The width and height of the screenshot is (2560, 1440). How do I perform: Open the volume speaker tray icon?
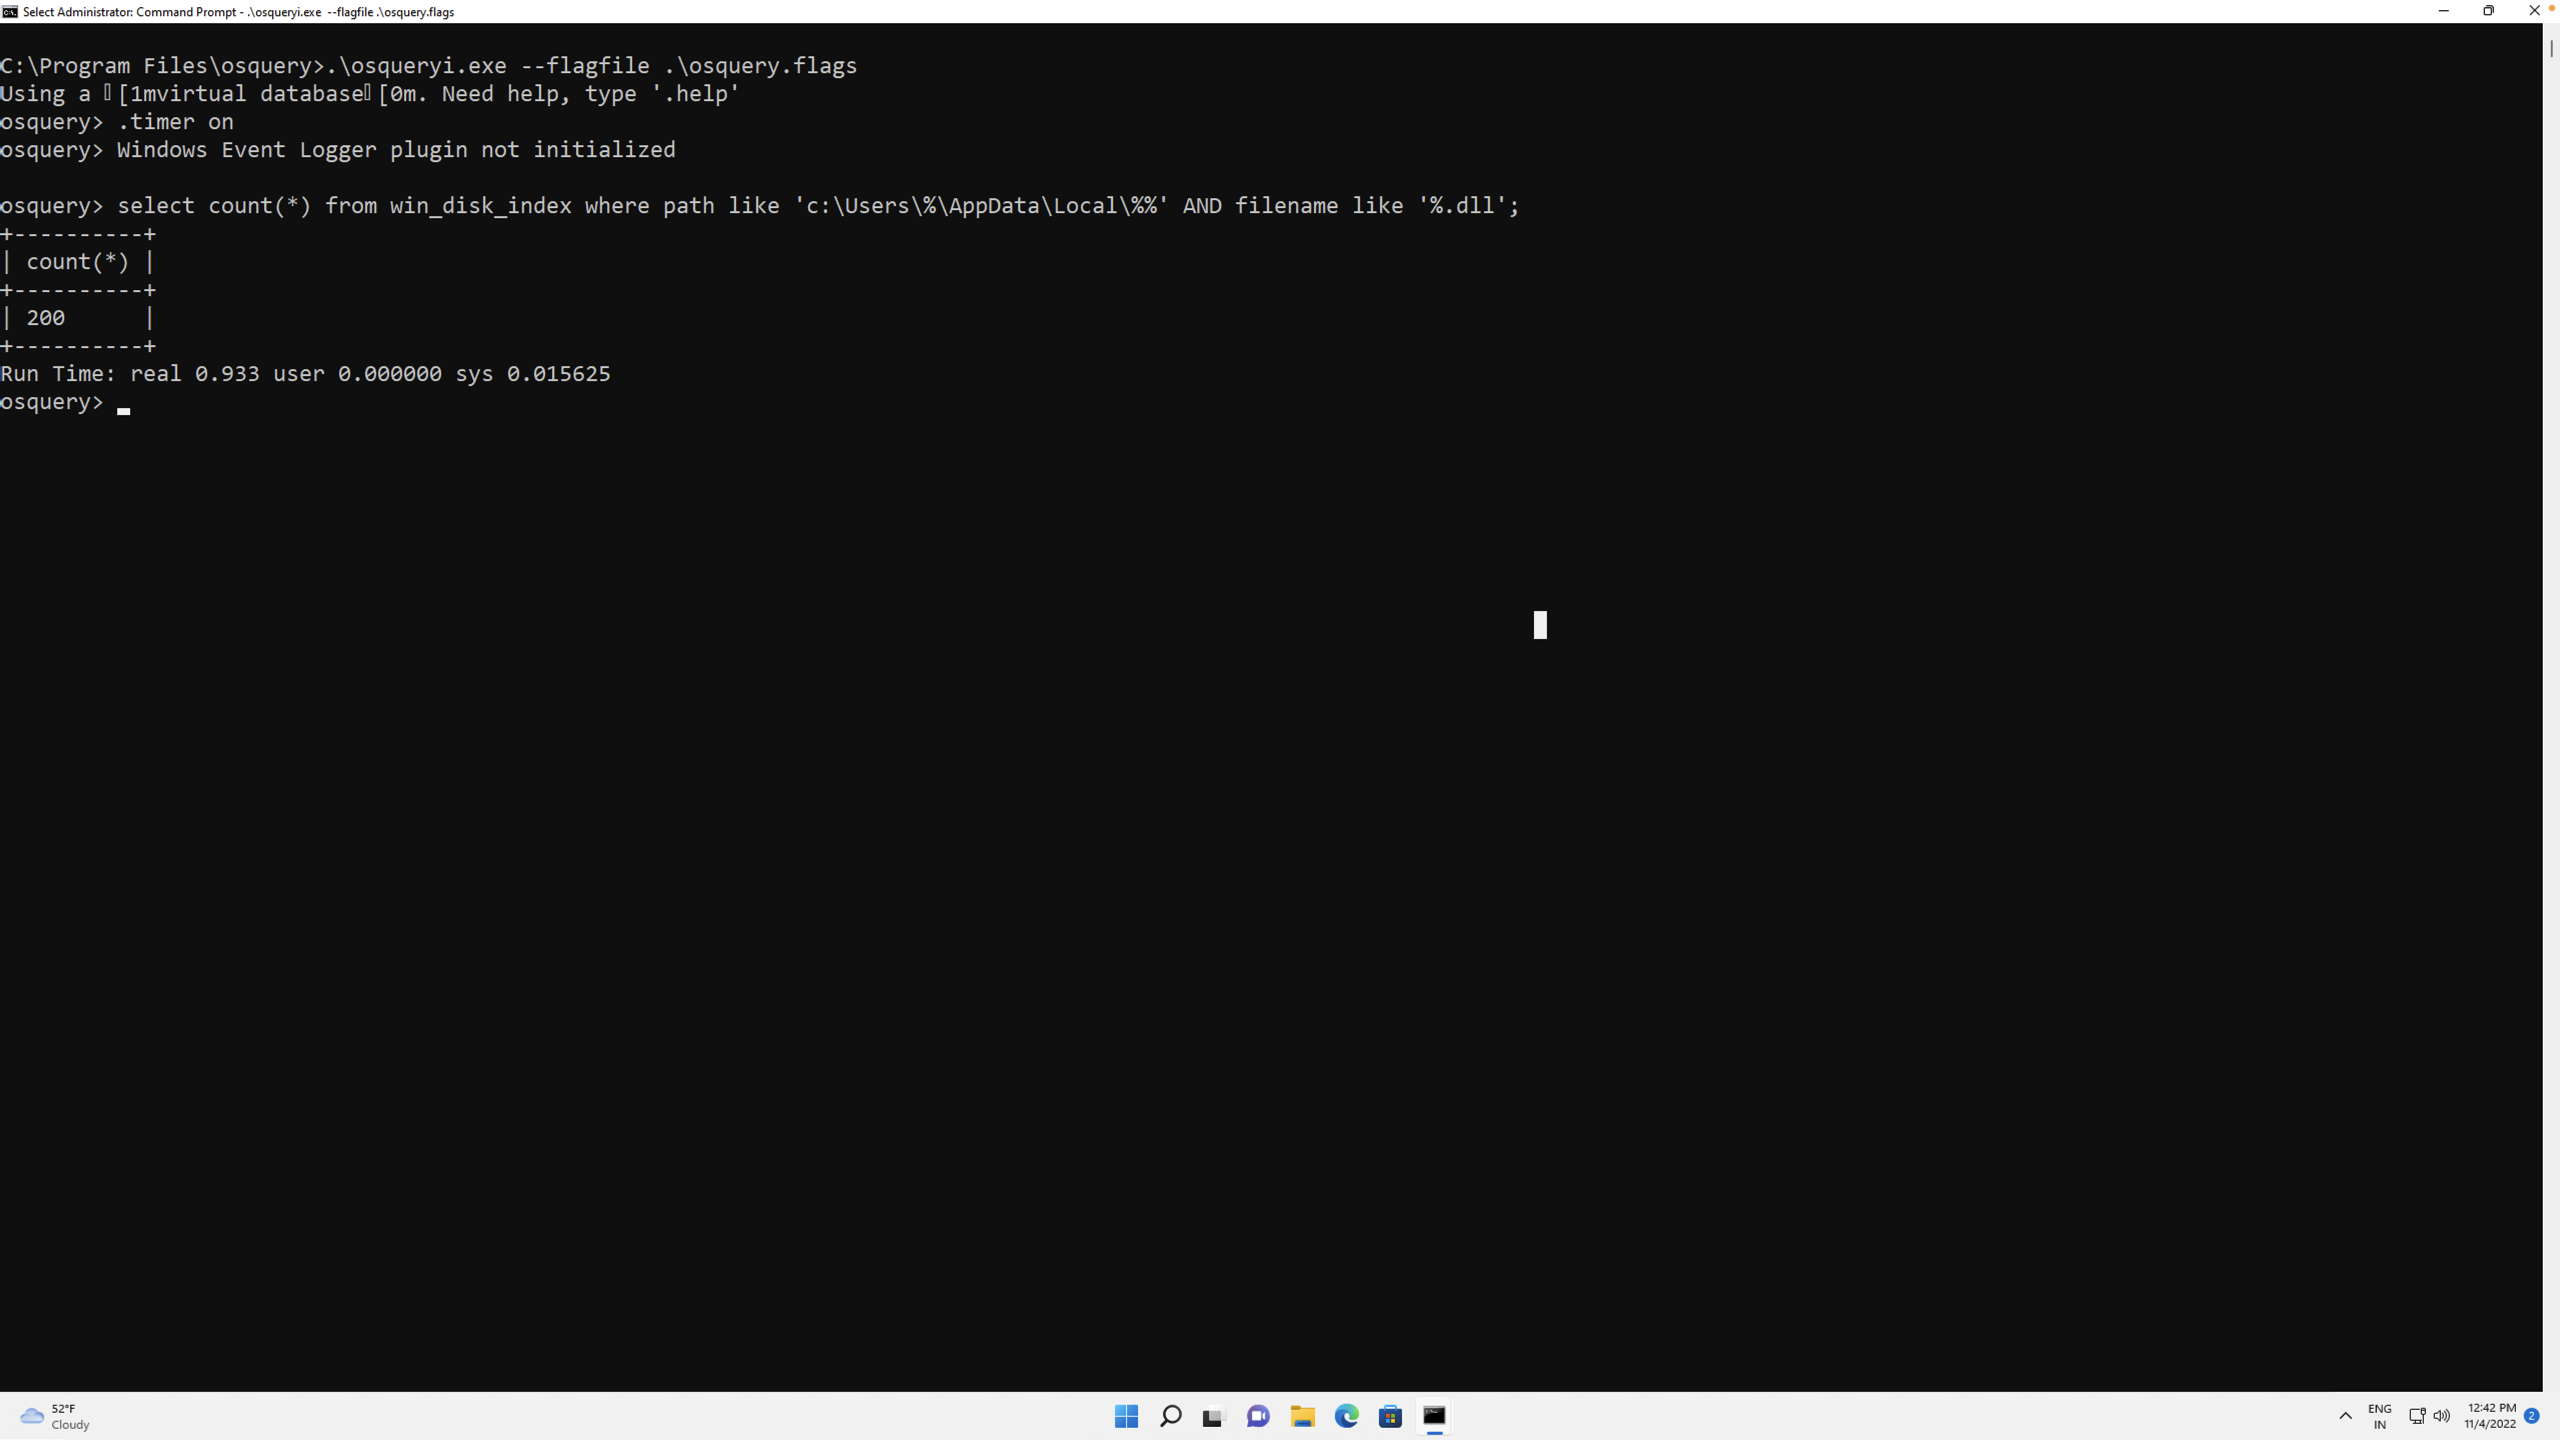point(2442,1416)
